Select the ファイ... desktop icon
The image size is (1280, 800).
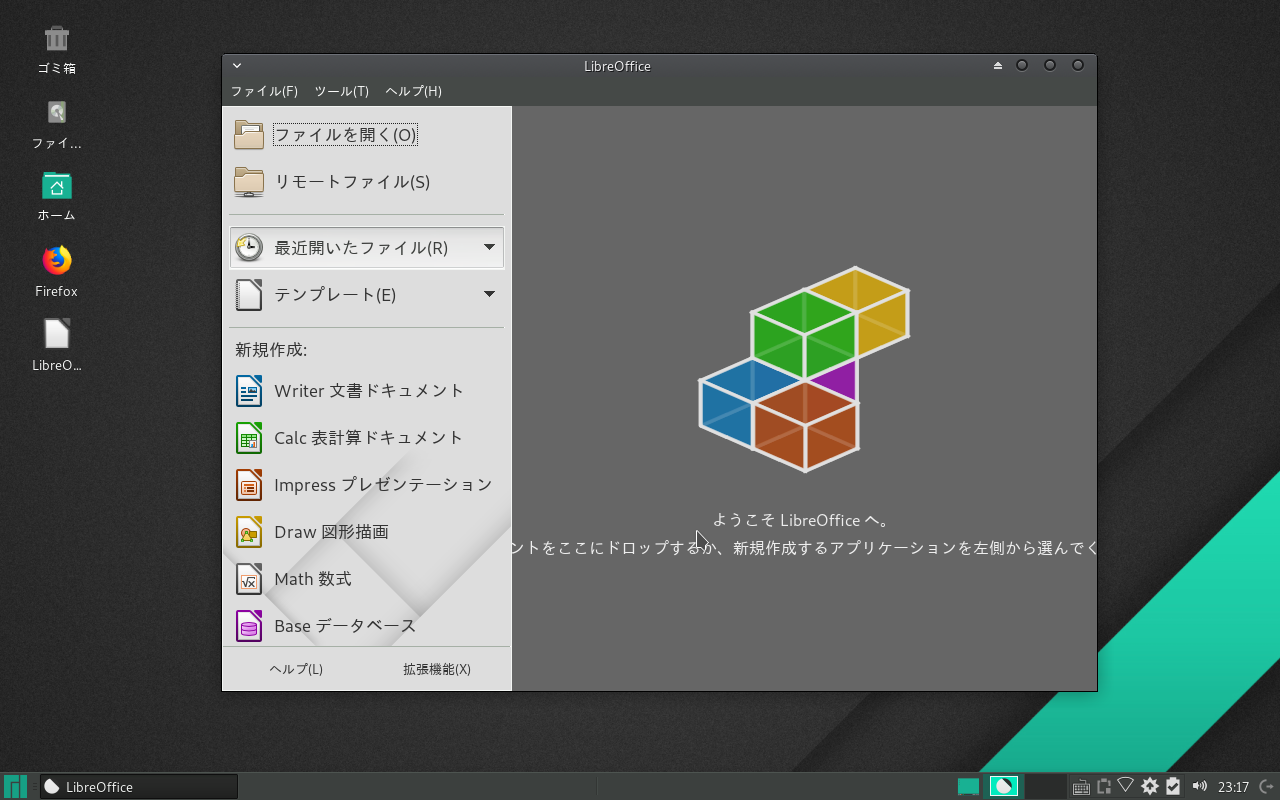57,124
